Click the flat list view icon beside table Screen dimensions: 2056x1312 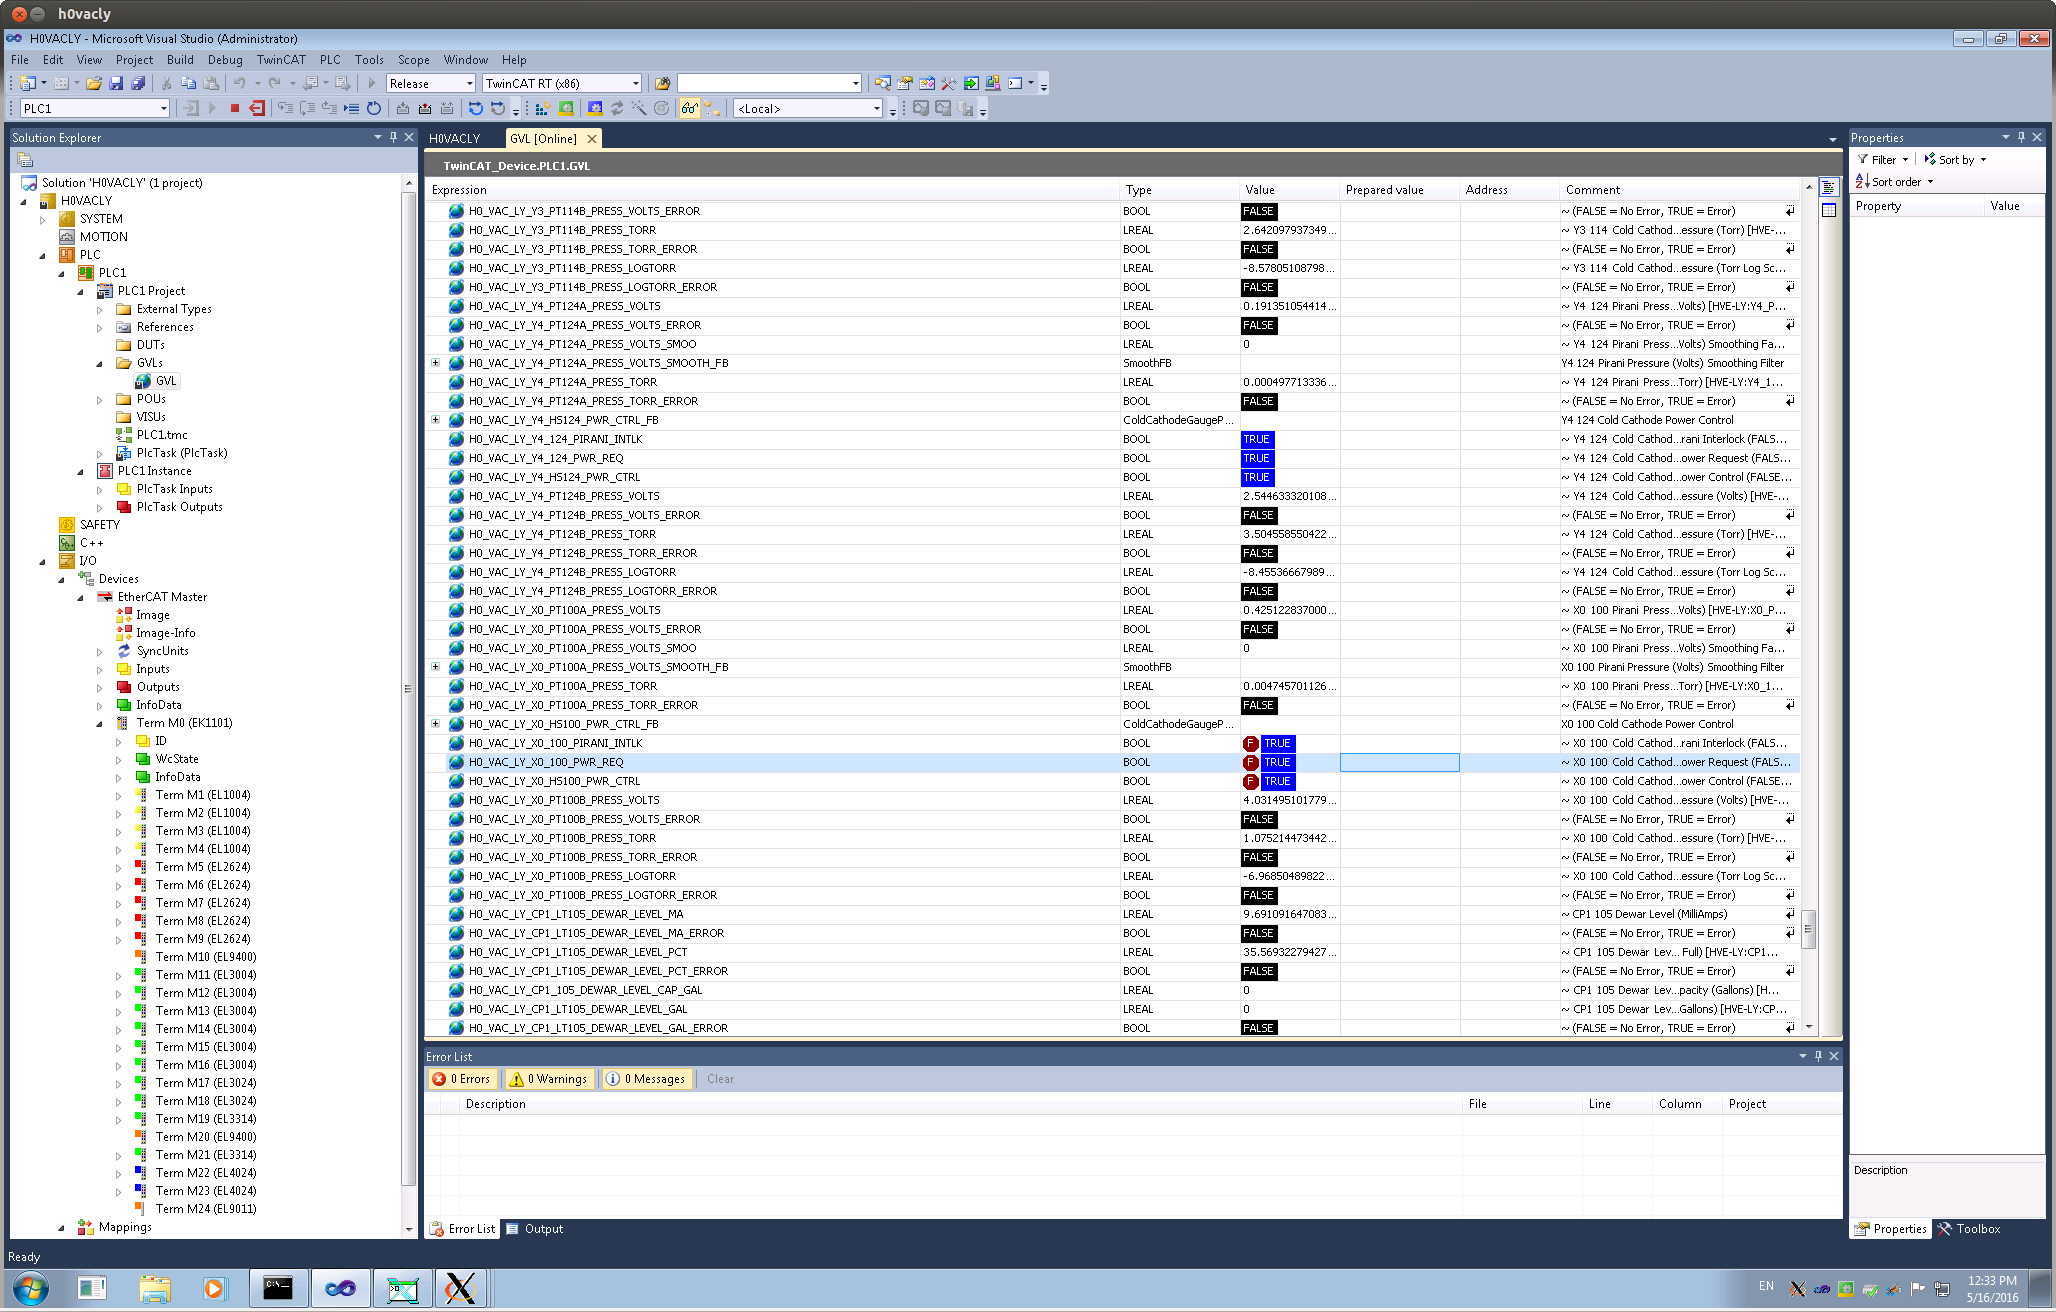pos(1829,188)
